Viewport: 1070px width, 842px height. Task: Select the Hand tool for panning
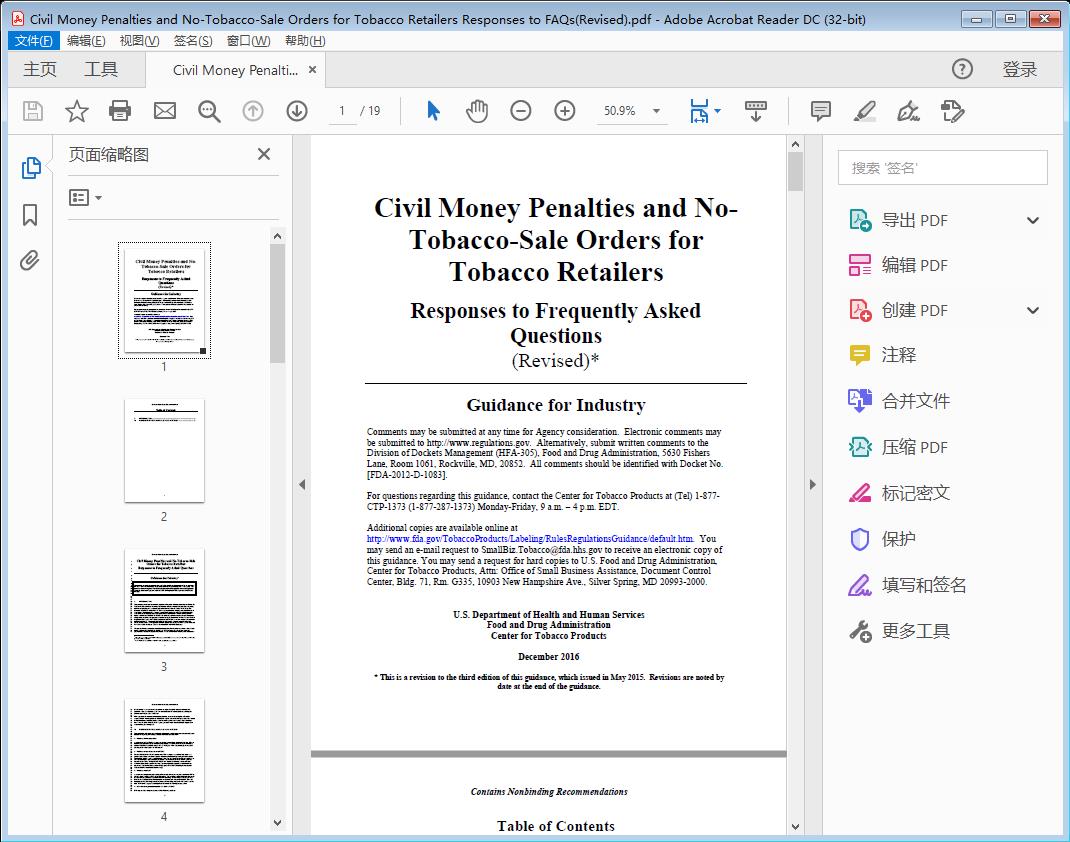477,111
